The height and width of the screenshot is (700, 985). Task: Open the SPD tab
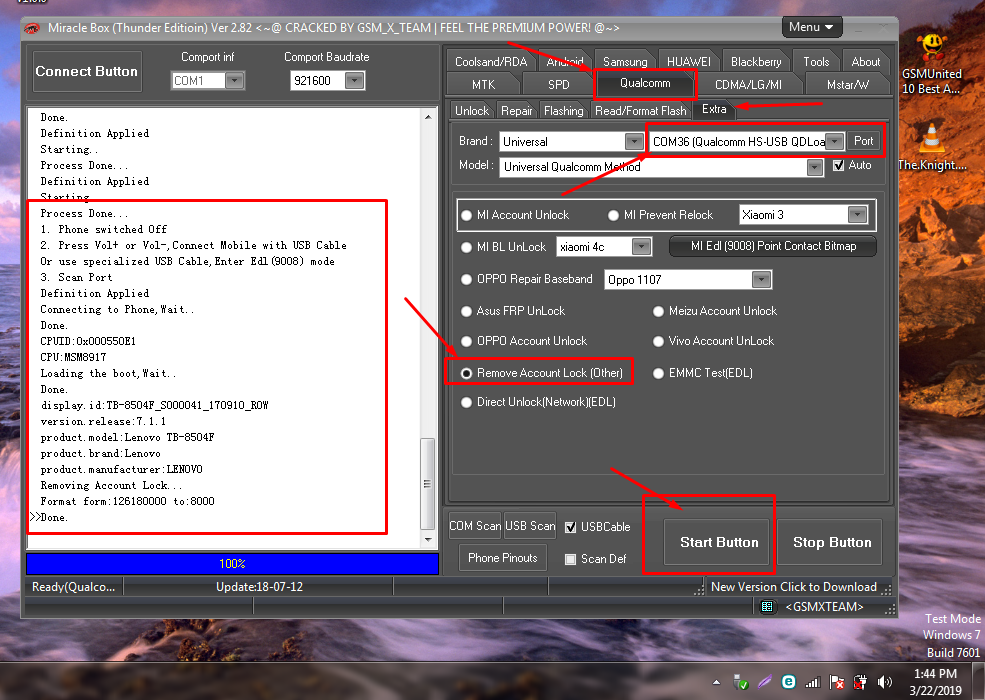click(558, 84)
